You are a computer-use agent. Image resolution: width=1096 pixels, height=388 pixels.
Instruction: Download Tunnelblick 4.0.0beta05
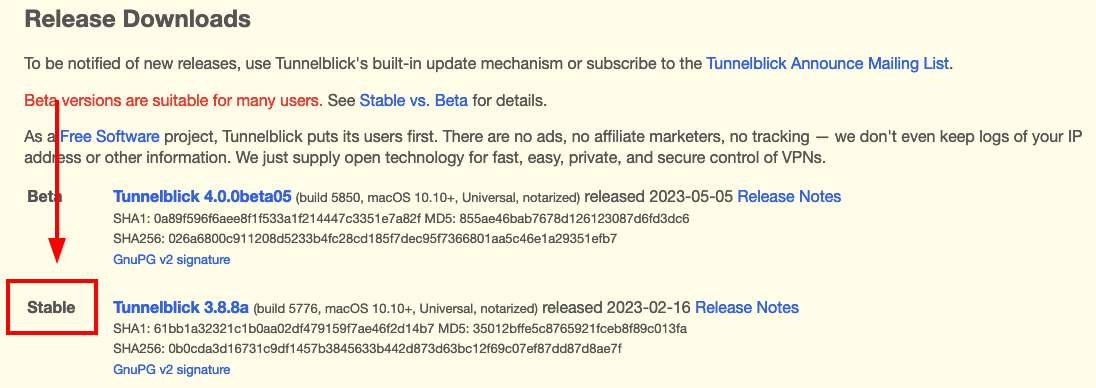coord(202,196)
